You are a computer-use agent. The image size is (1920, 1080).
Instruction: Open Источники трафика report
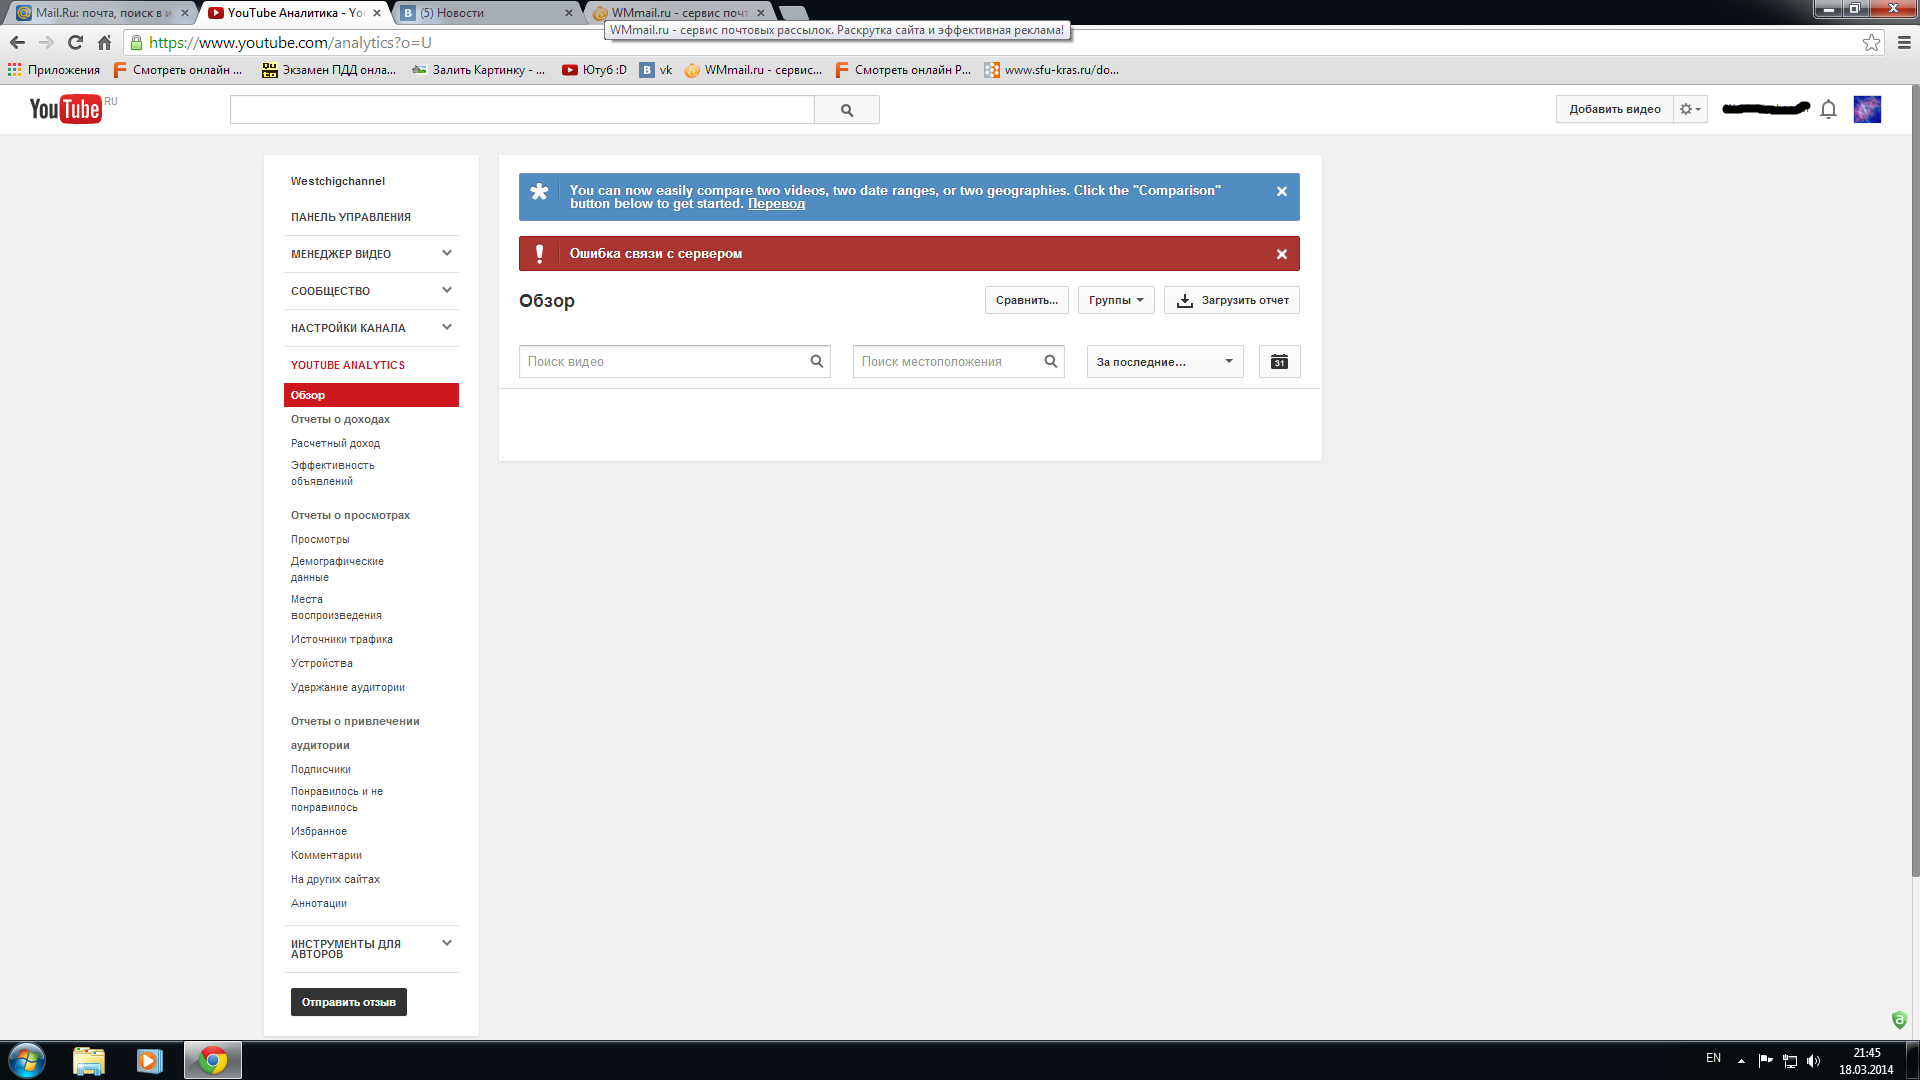[x=341, y=639]
